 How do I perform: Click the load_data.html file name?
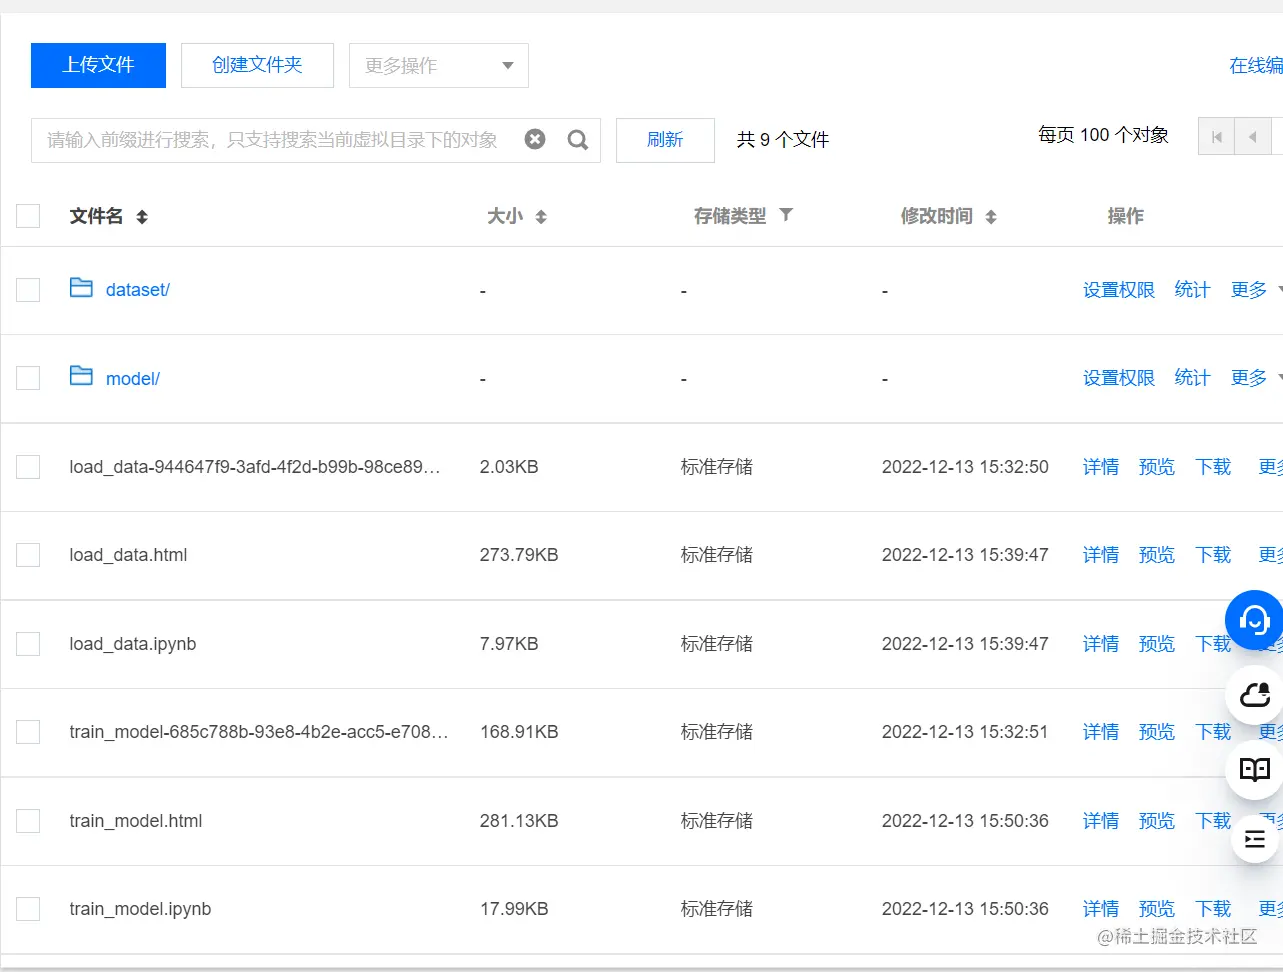click(128, 555)
